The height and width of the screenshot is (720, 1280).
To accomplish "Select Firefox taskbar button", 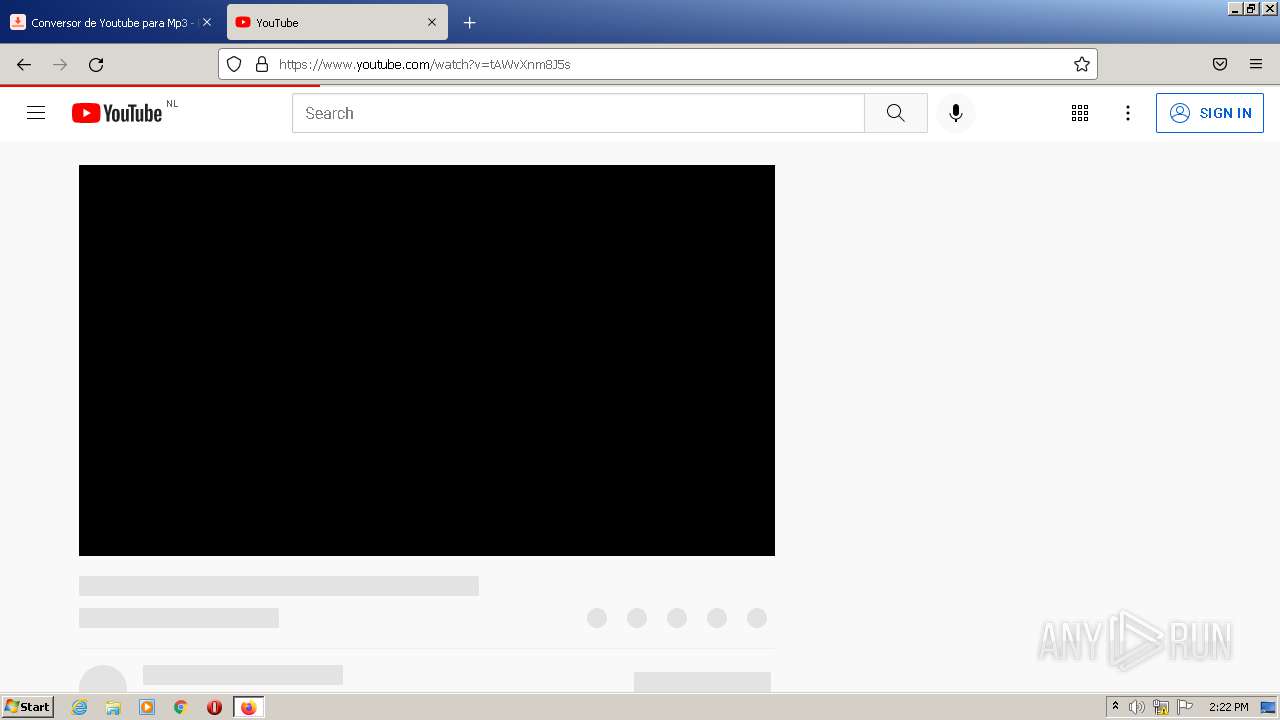I will 248,707.
